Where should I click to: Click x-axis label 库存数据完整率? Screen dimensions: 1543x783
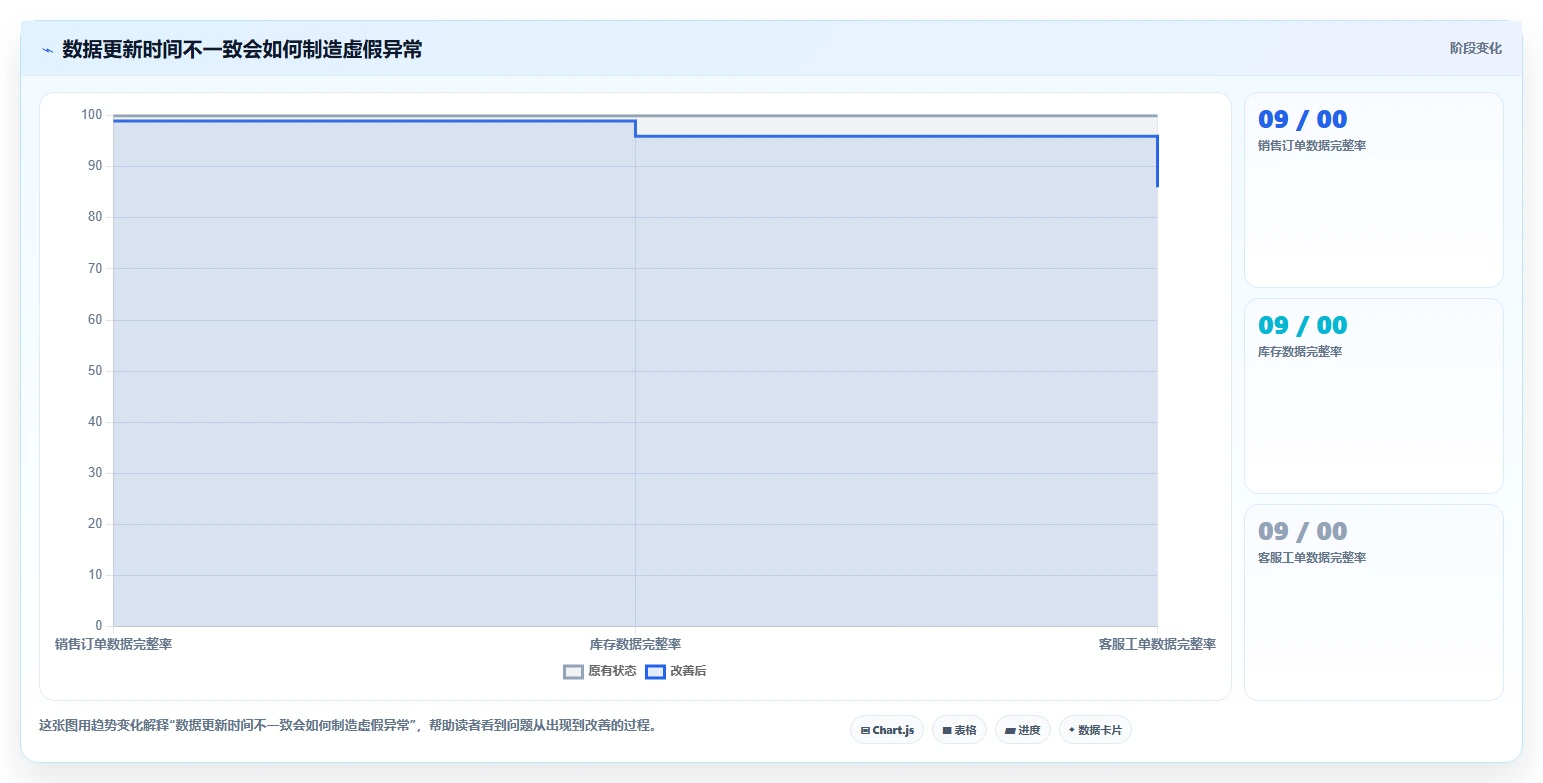click(635, 644)
